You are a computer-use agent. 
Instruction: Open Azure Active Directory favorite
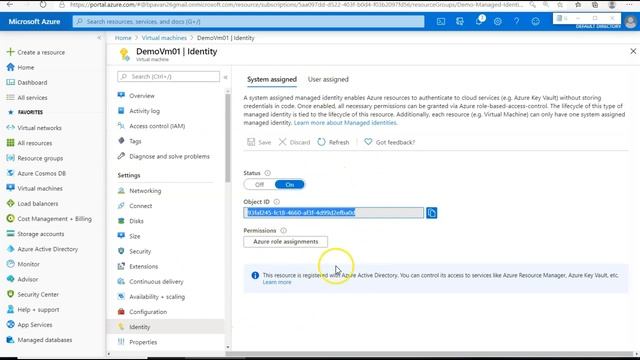[x=42, y=249]
